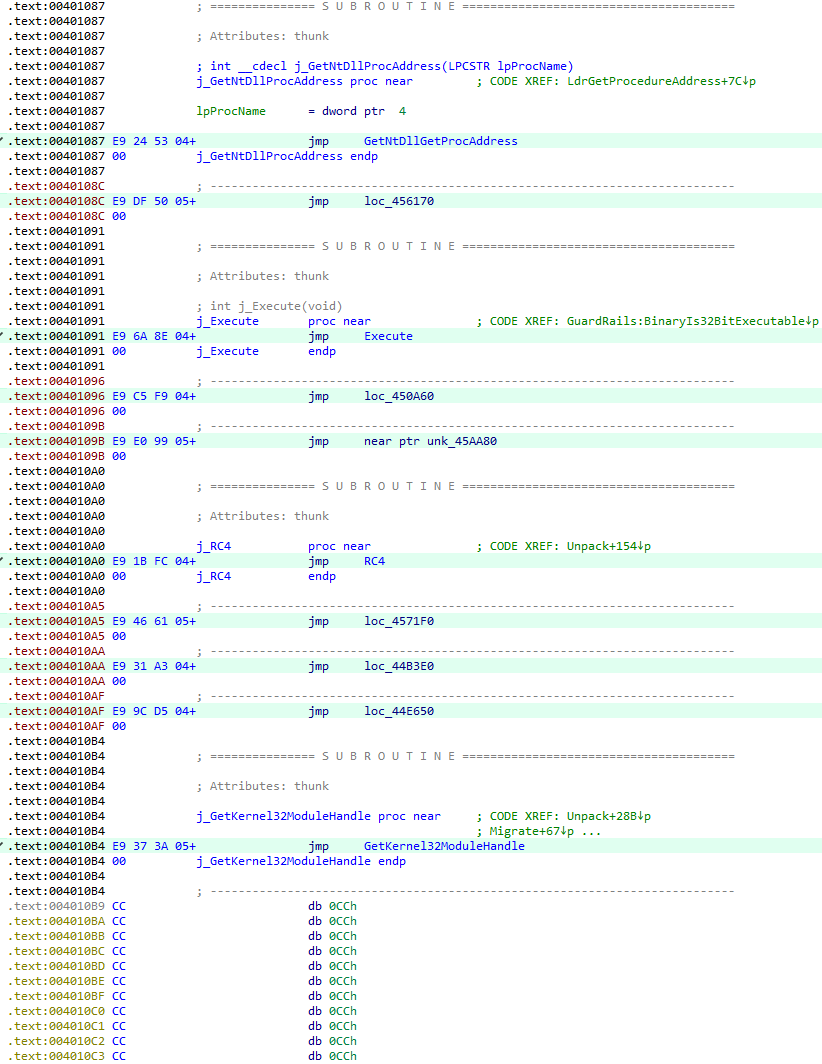Open the Unpack+28B cross reference

tap(608, 816)
